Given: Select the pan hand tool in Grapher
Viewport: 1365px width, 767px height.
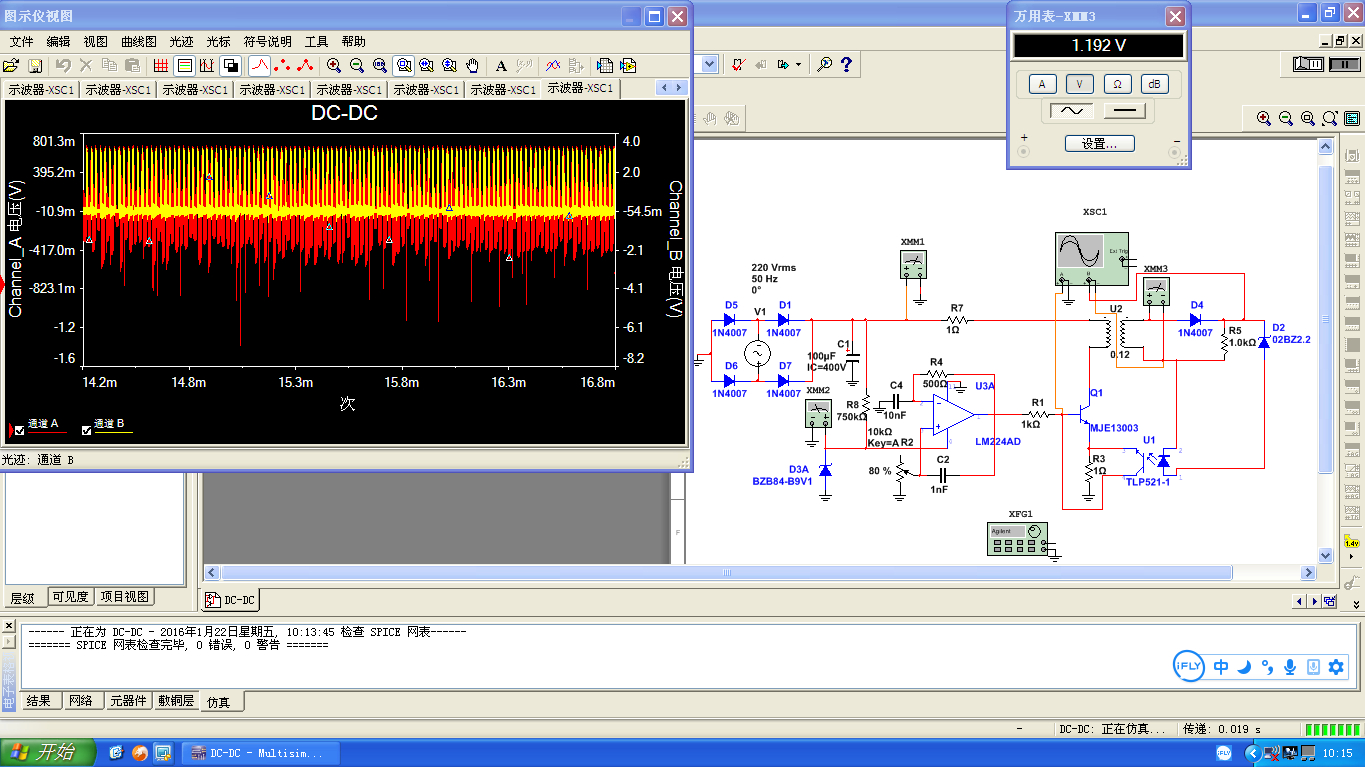Looking at the screenshot, I should (x=473, y=66).
